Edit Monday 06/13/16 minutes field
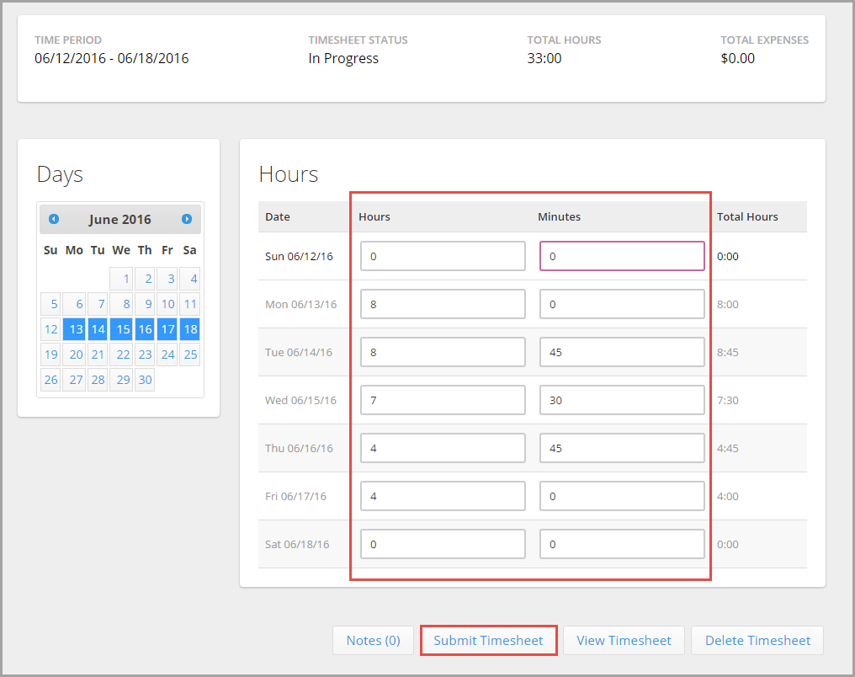This screenshot has height=677, width=855. pos(622,304)
